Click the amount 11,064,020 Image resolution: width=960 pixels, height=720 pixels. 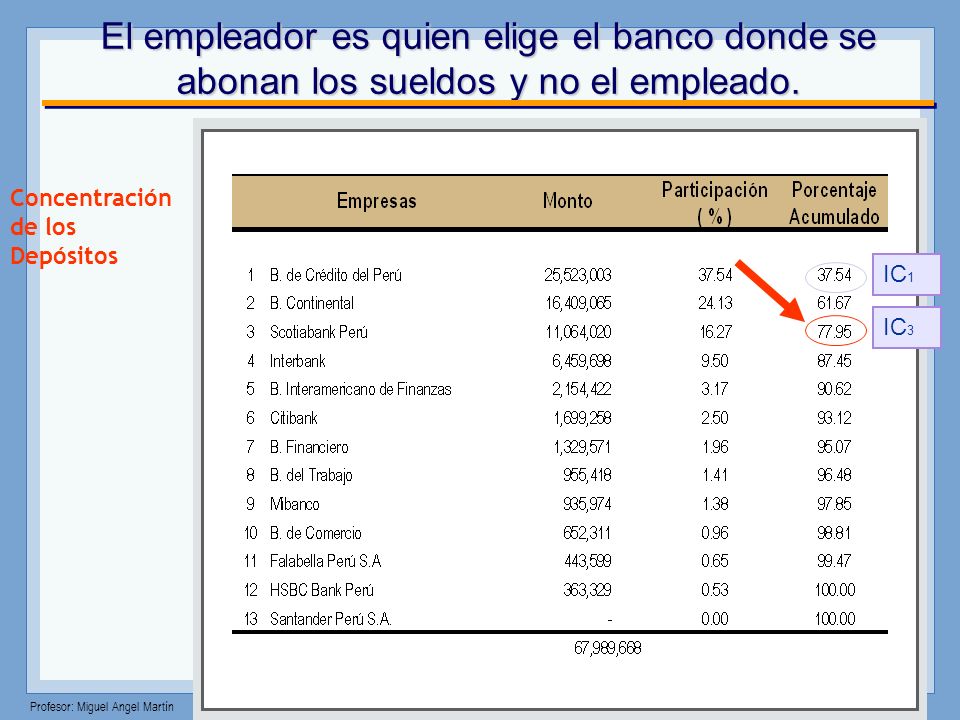click(x=578, y=332)
